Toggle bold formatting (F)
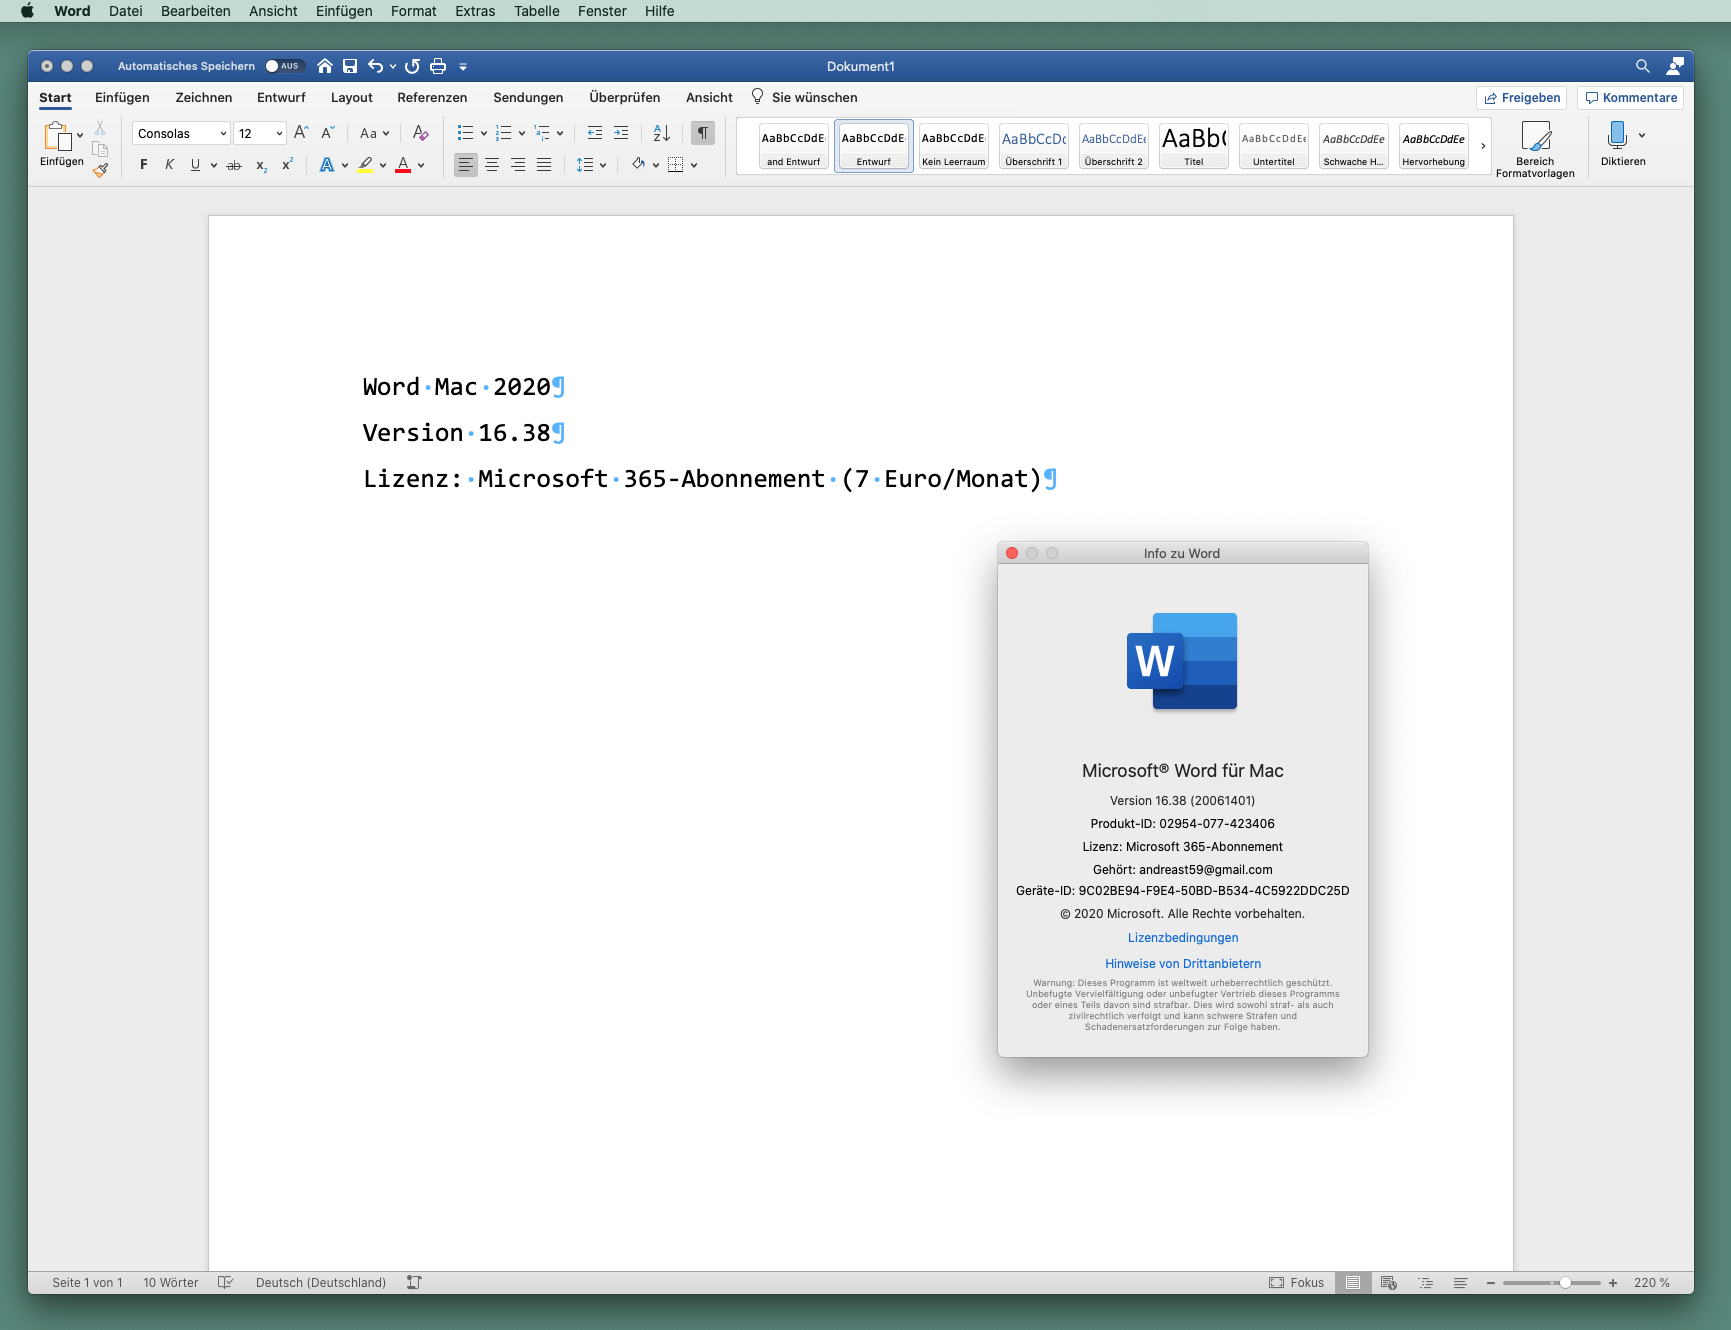The height and width of the screenshot is (1330, 1731). click(144, 165)
